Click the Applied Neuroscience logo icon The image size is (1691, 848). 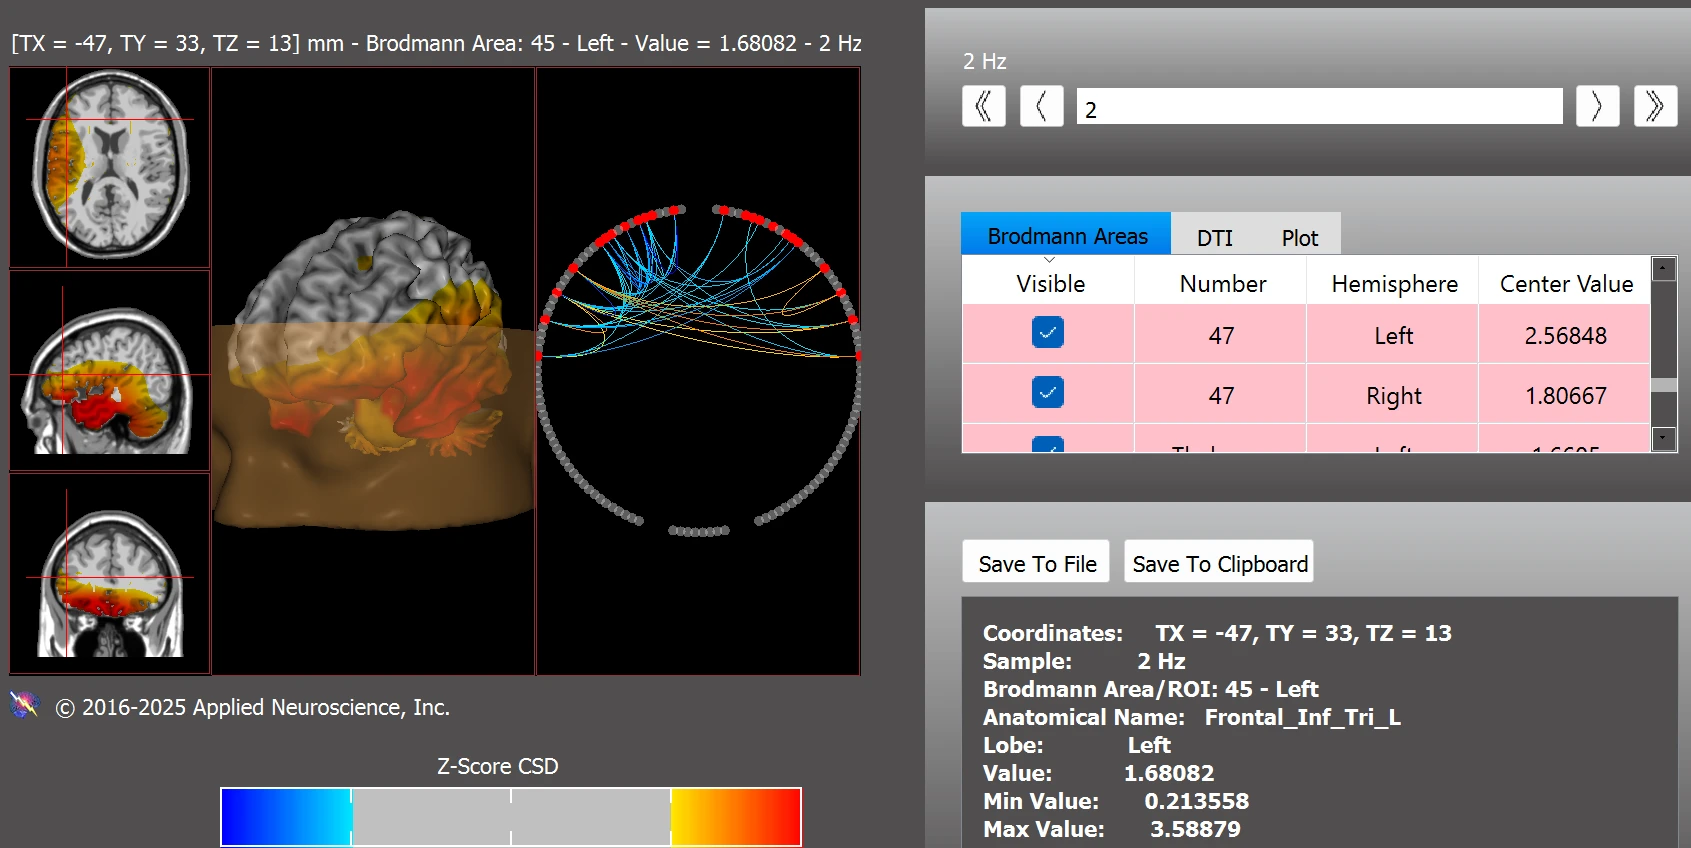tap(24, 705)
